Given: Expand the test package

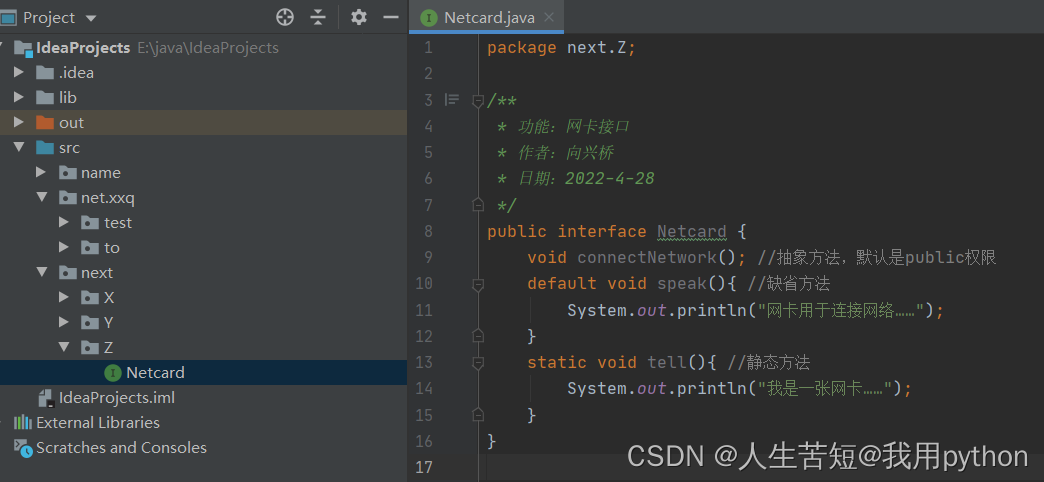Looking at the screenshot, I should 64,222.
